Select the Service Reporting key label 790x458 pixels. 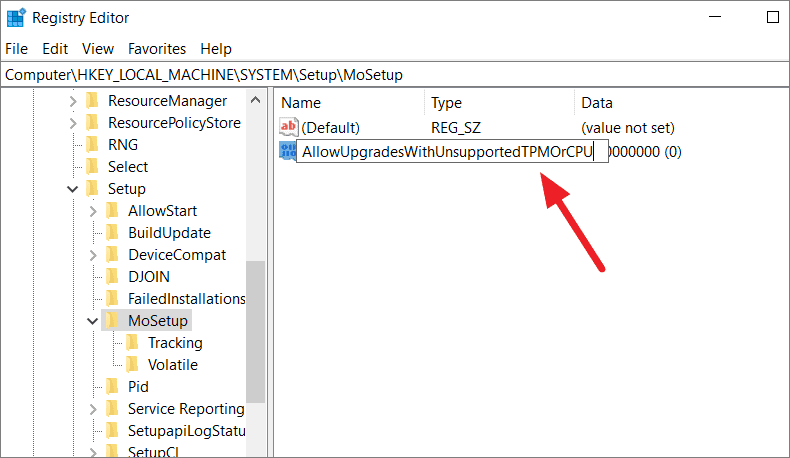(186, 409)
